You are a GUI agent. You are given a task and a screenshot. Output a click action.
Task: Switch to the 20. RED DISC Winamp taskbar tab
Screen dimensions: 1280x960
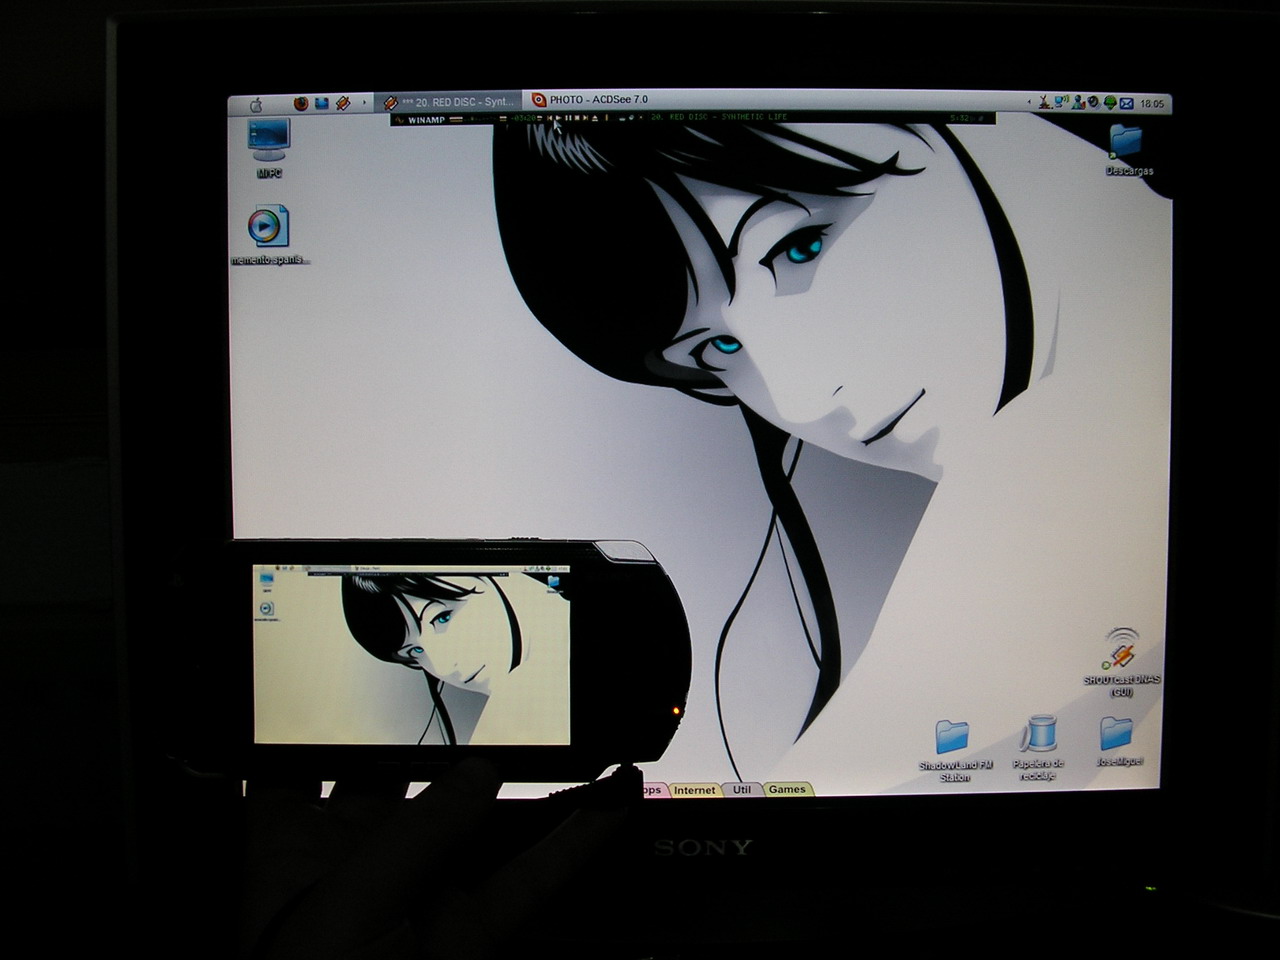pyautogui.click(x=448, y=102)
